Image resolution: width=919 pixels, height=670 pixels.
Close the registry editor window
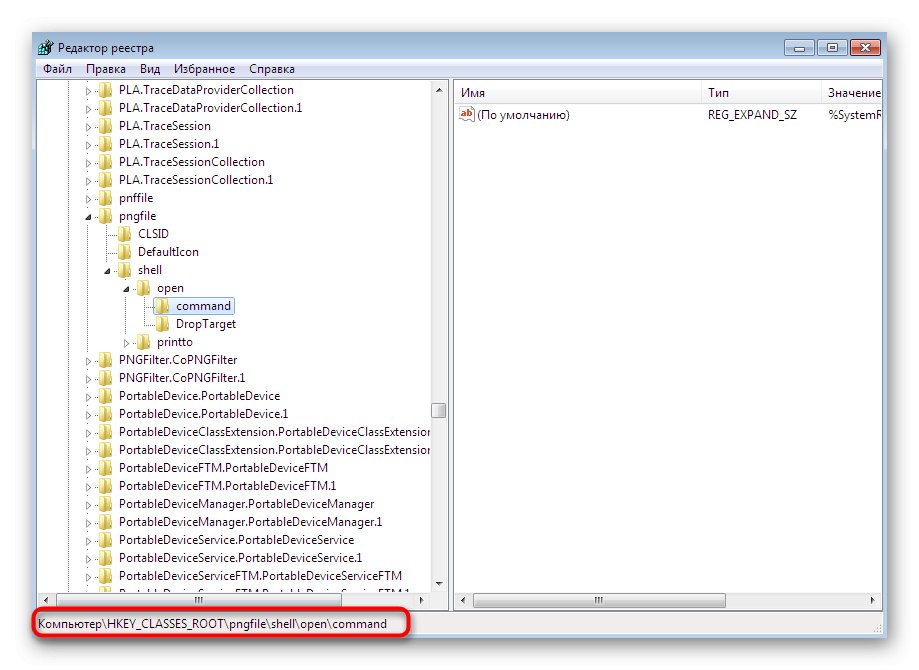[x=865, y=48]
